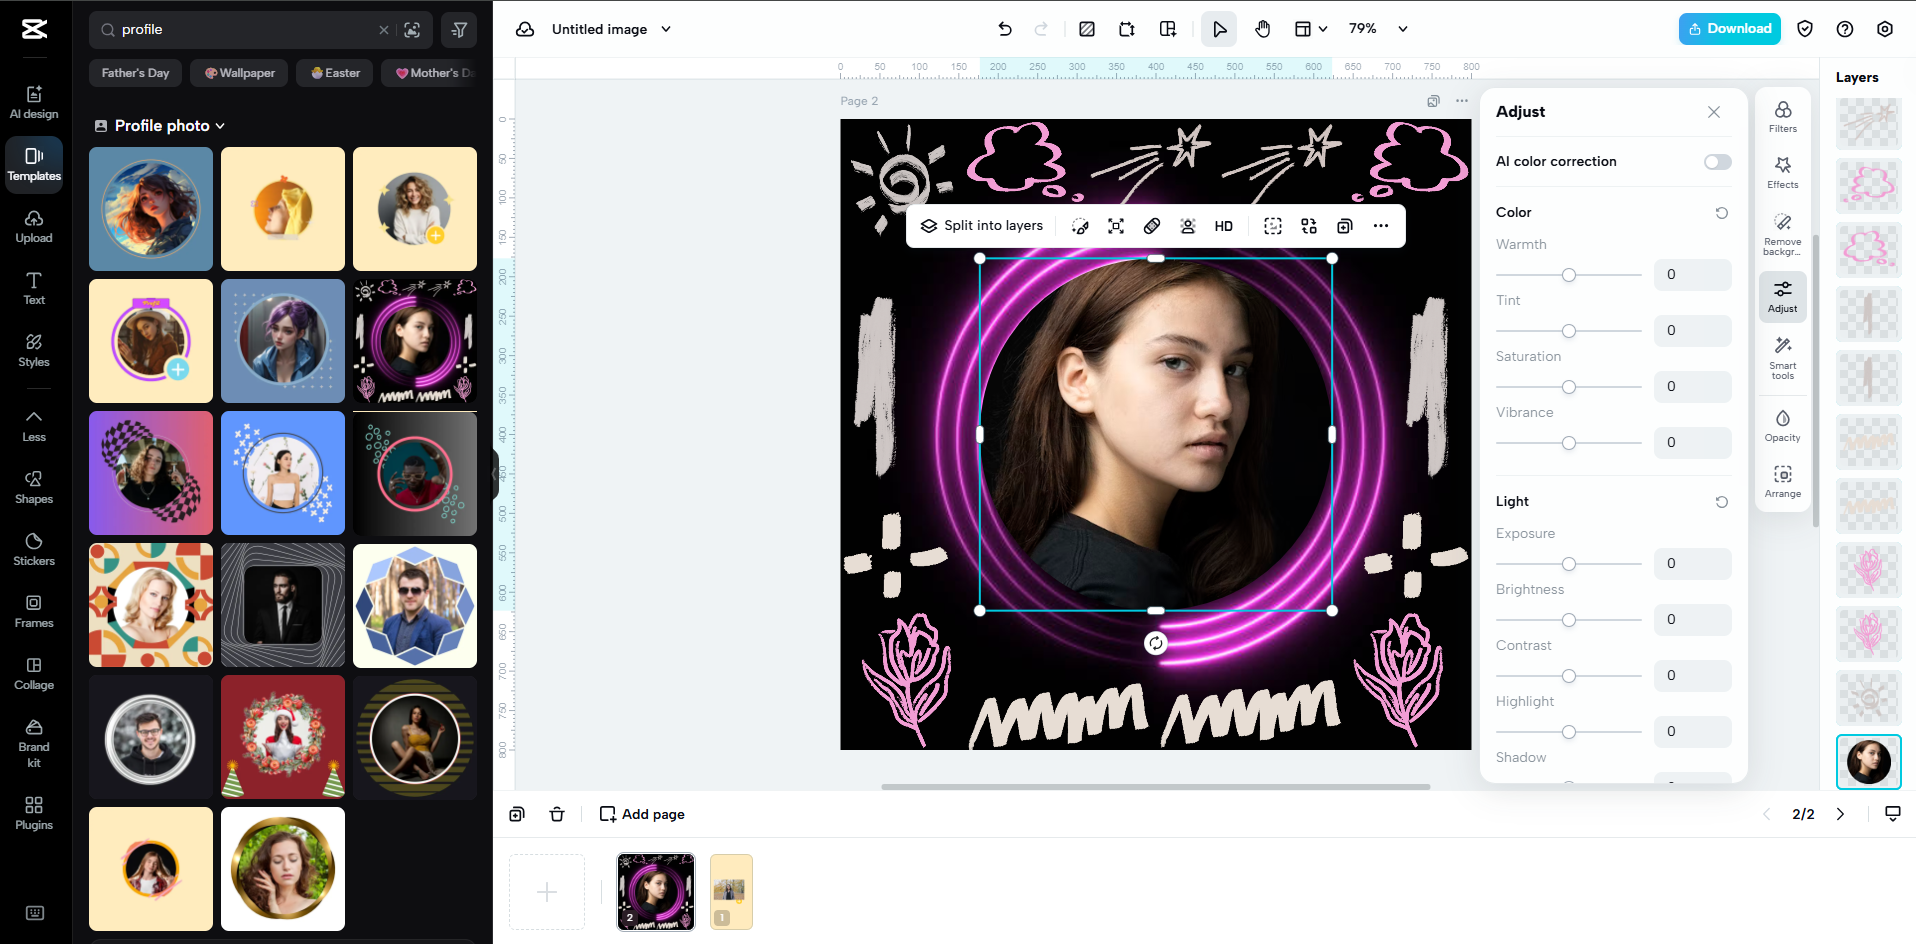
Task: Open AI design in the sidebar
Action: pos(33,100)
